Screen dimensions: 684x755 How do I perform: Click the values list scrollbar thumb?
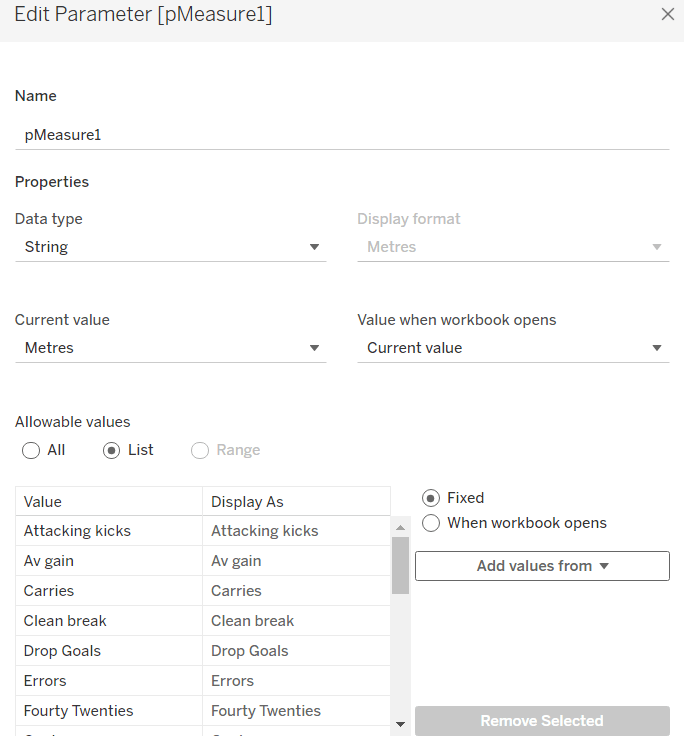click(400, 565)
